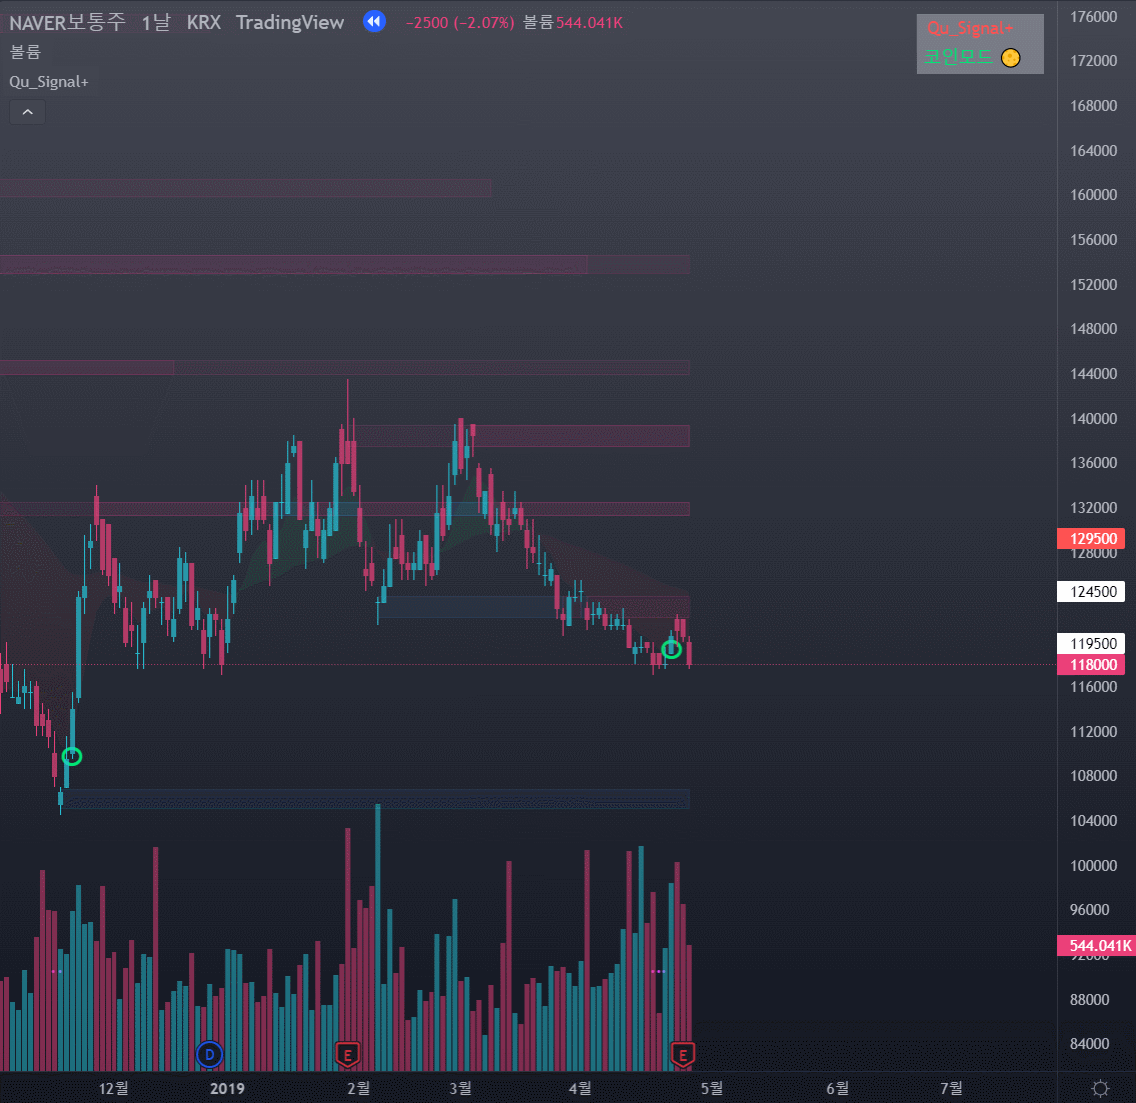Click the 544.041K volume axis label
The height and width of the screenshot is (1103, 1136).
[x=1097, y=946]
